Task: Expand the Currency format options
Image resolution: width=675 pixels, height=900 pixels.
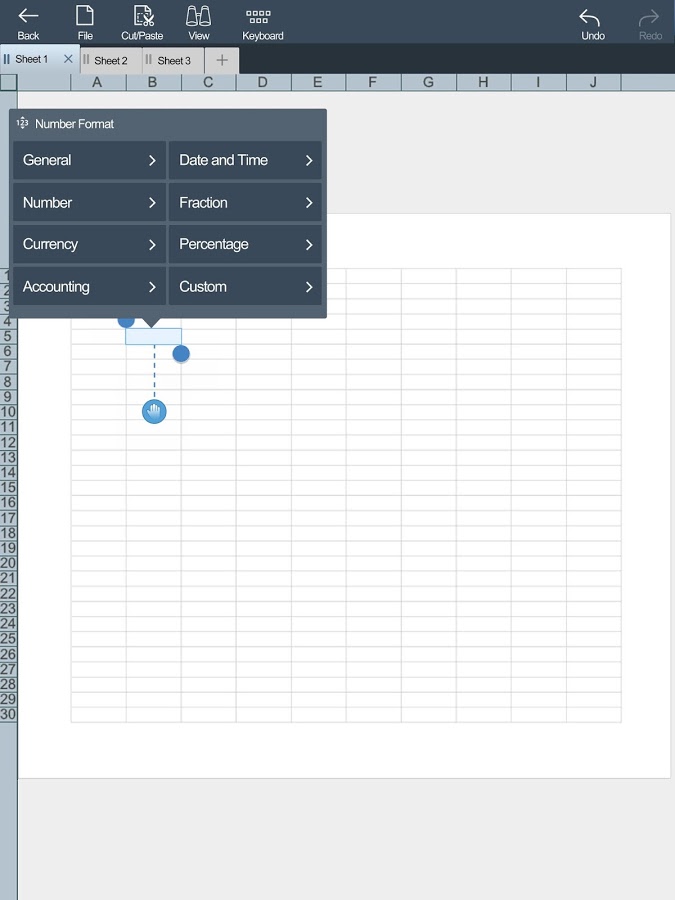Action: point(90,245)
